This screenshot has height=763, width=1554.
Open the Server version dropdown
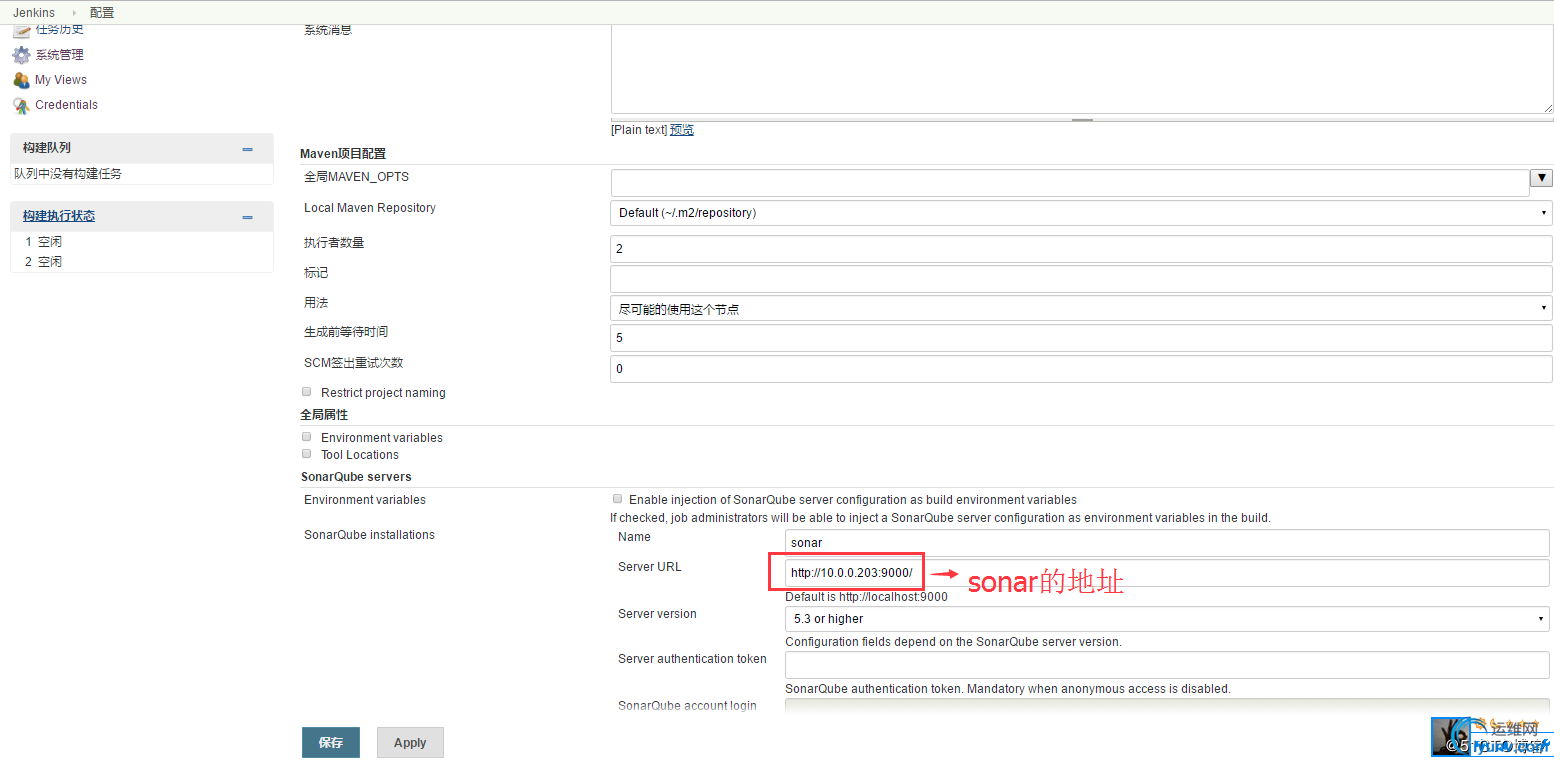[x=1167, y=619]
